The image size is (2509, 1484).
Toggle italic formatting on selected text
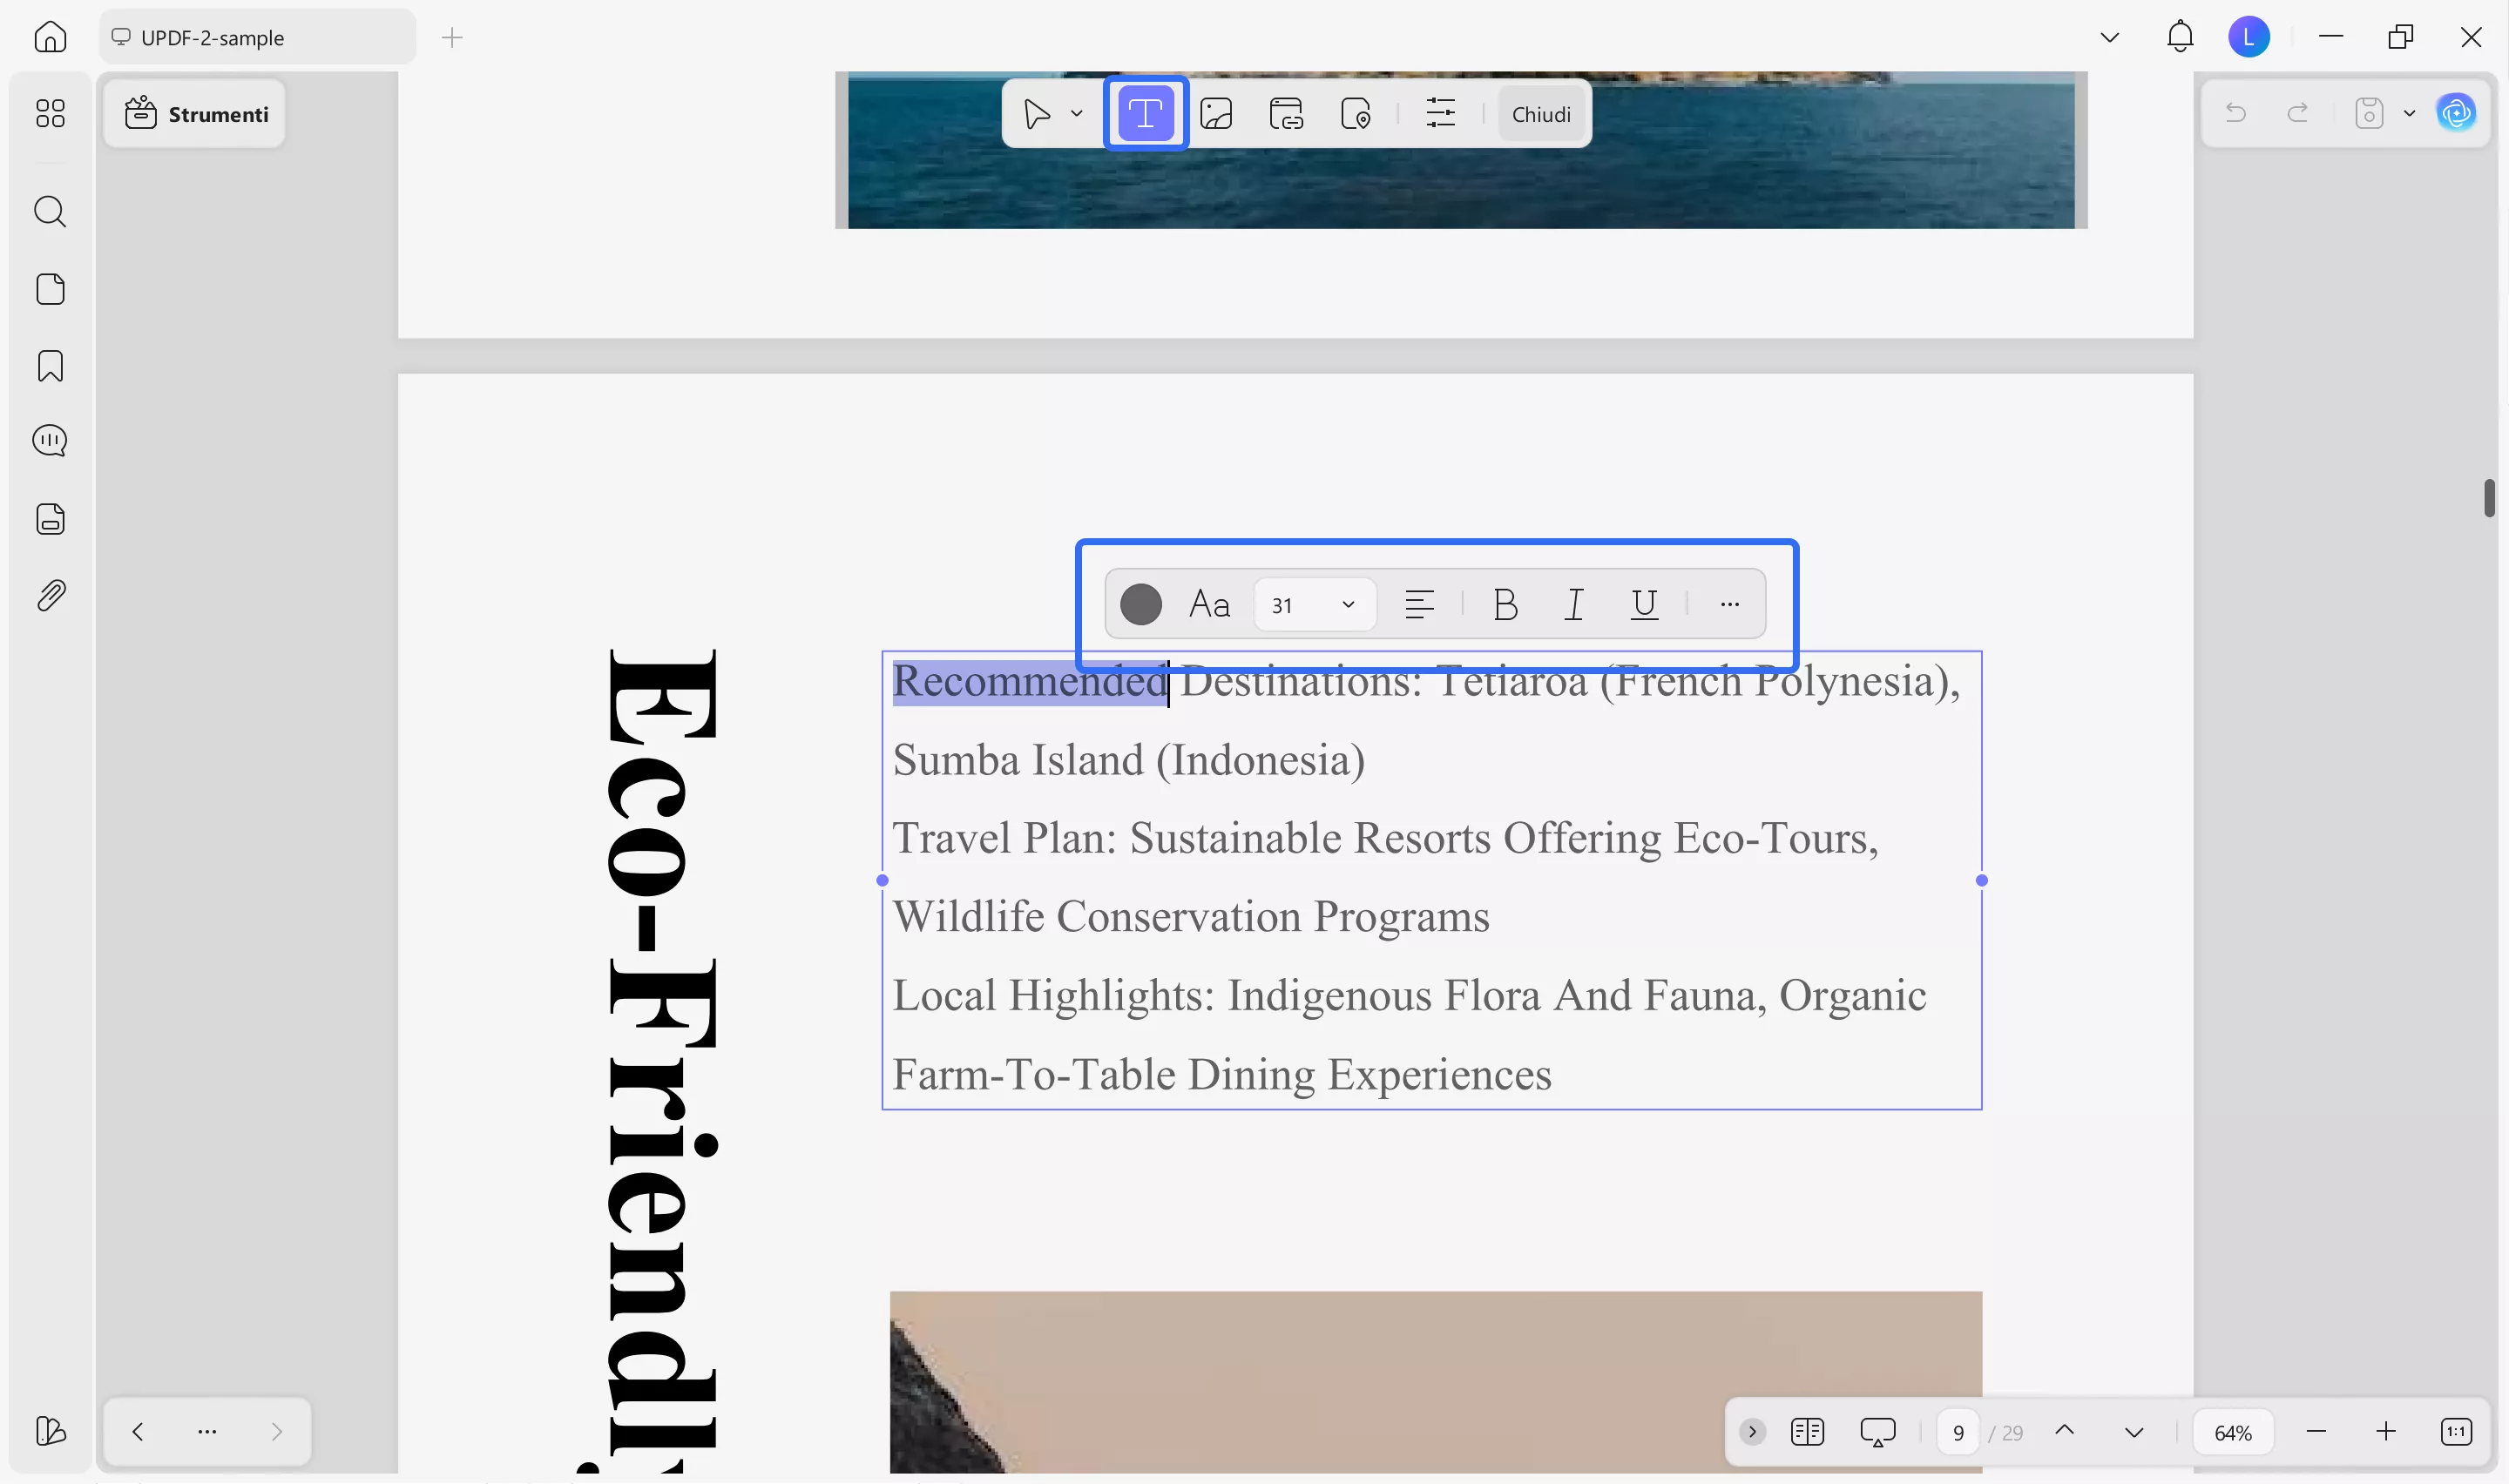click(x=1573, y=604)
